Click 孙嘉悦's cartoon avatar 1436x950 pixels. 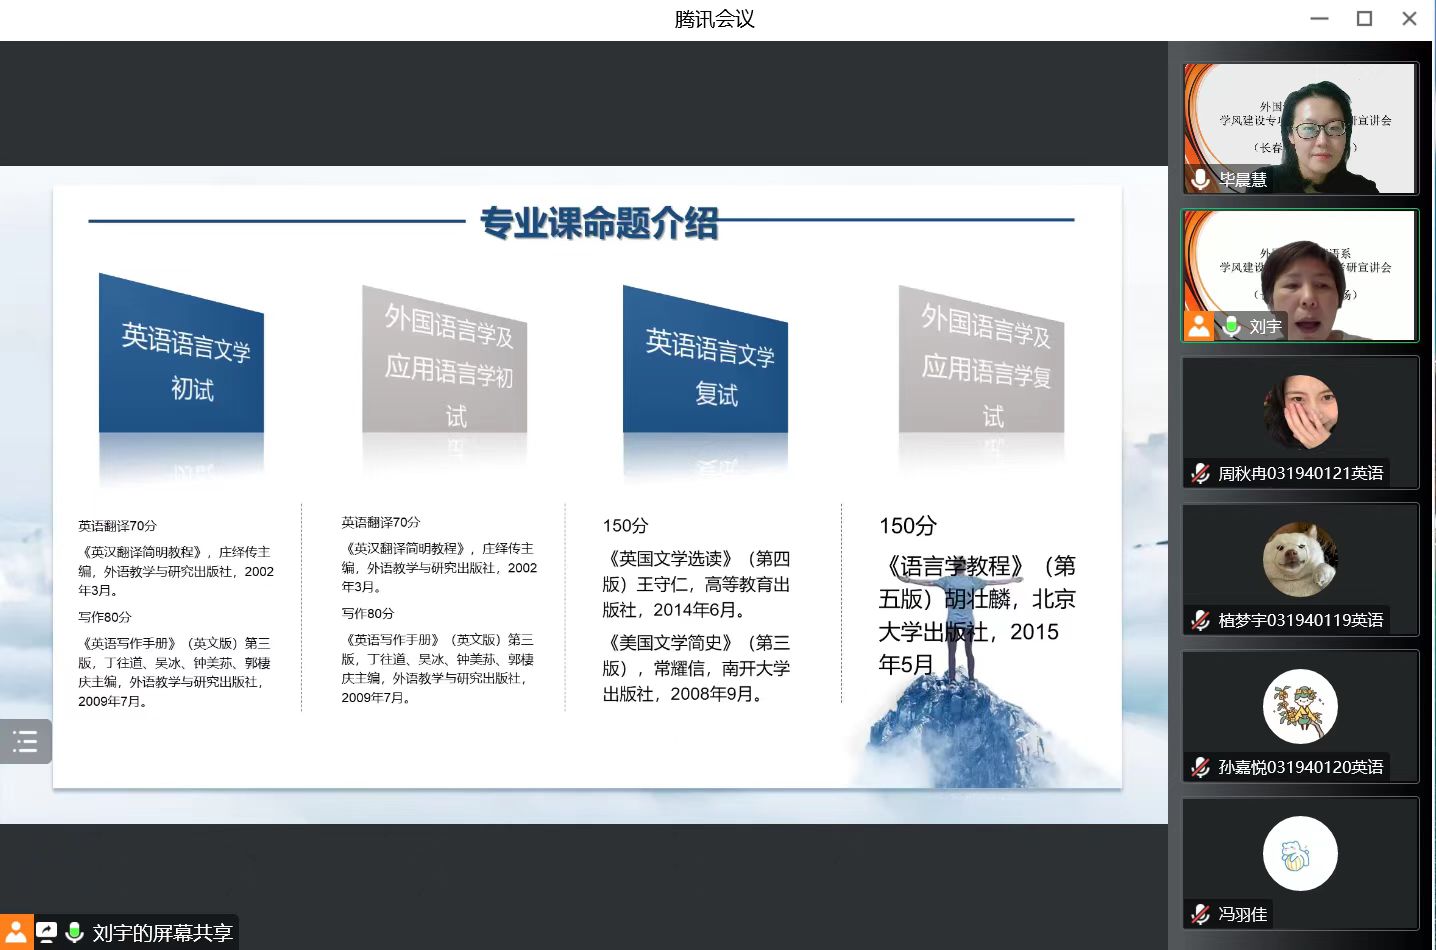(x=1300, y=706)
